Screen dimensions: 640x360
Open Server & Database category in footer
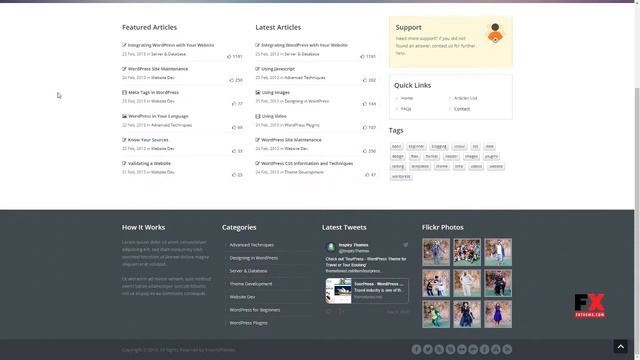[248, 271]
